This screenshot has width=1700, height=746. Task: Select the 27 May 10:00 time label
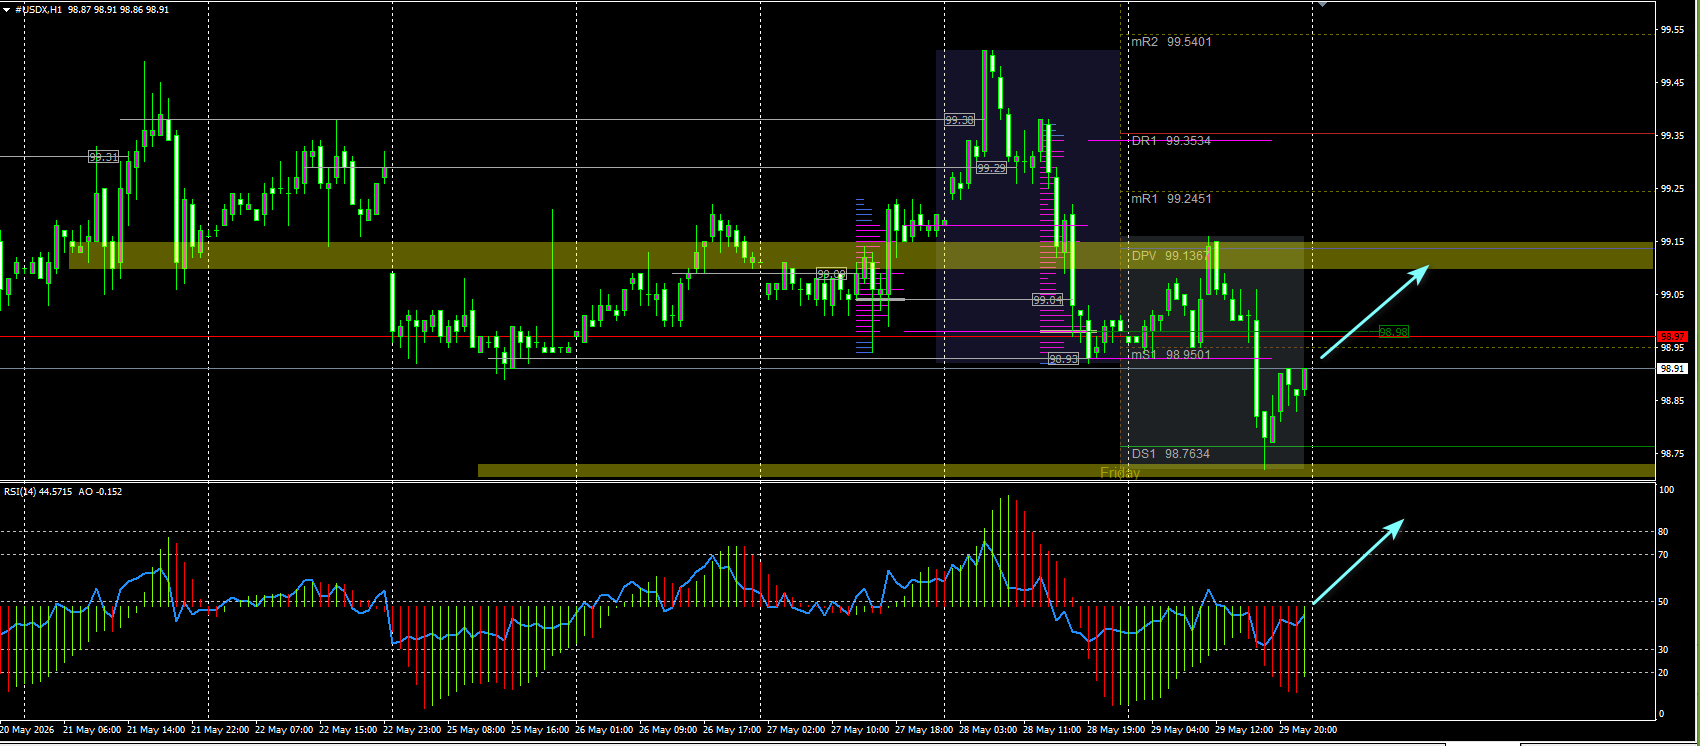point(860,730)
